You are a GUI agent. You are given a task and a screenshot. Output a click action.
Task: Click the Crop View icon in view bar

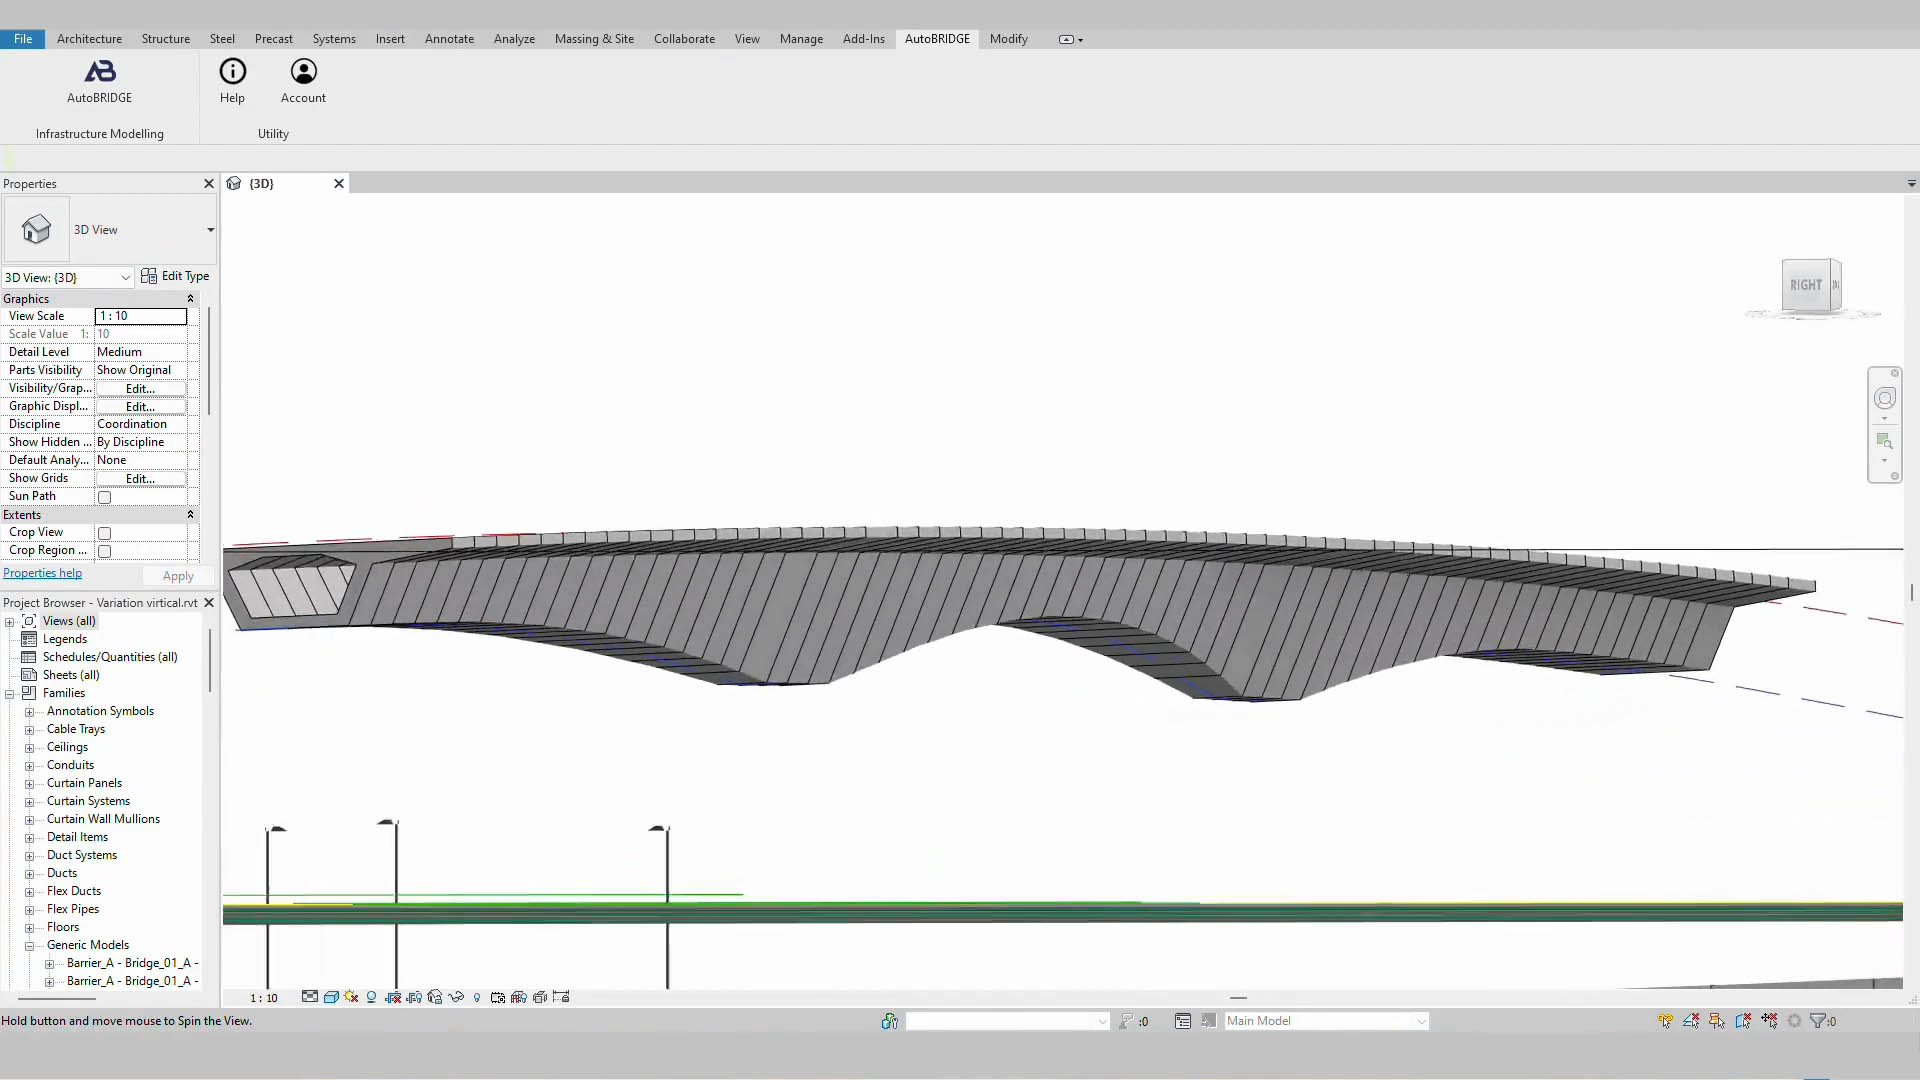[393, 996]
